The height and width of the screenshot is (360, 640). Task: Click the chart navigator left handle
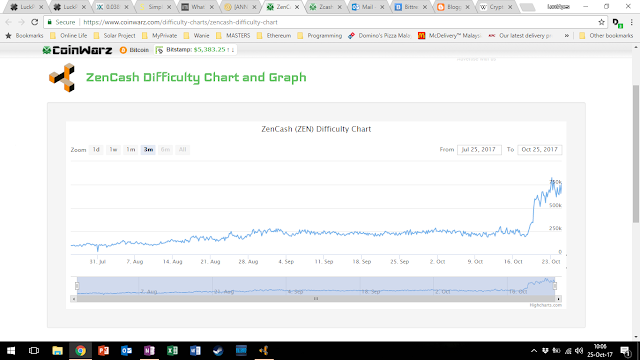tap(77, 286)
